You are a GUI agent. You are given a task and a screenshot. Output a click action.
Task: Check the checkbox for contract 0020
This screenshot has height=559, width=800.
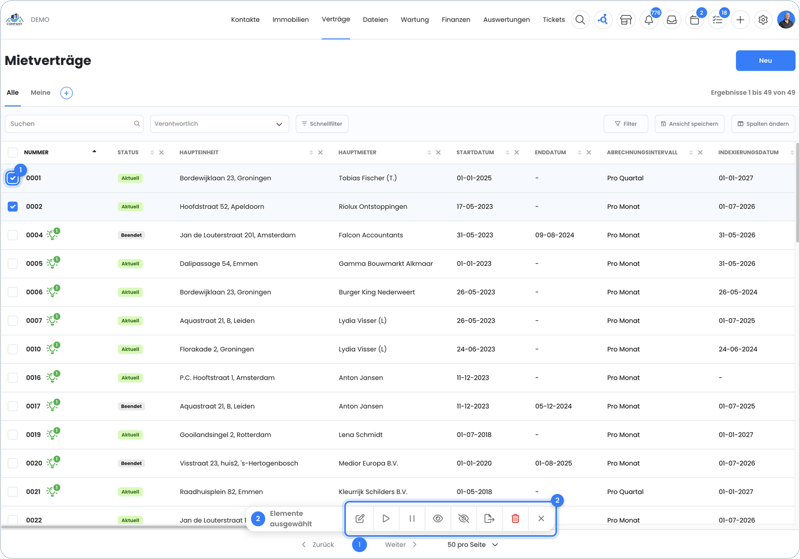pyautogui.click(x=13, y=464)
